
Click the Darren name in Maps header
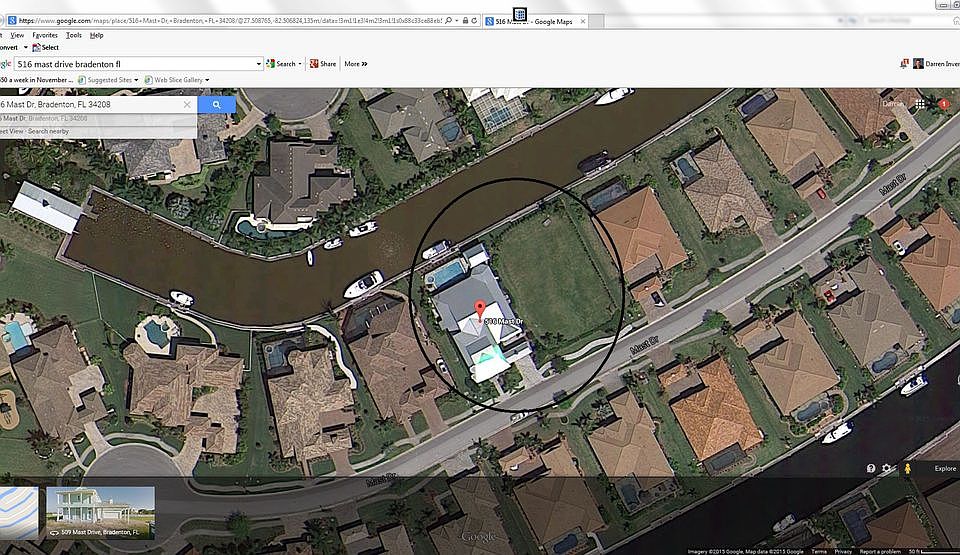click(x=893, y=104)
